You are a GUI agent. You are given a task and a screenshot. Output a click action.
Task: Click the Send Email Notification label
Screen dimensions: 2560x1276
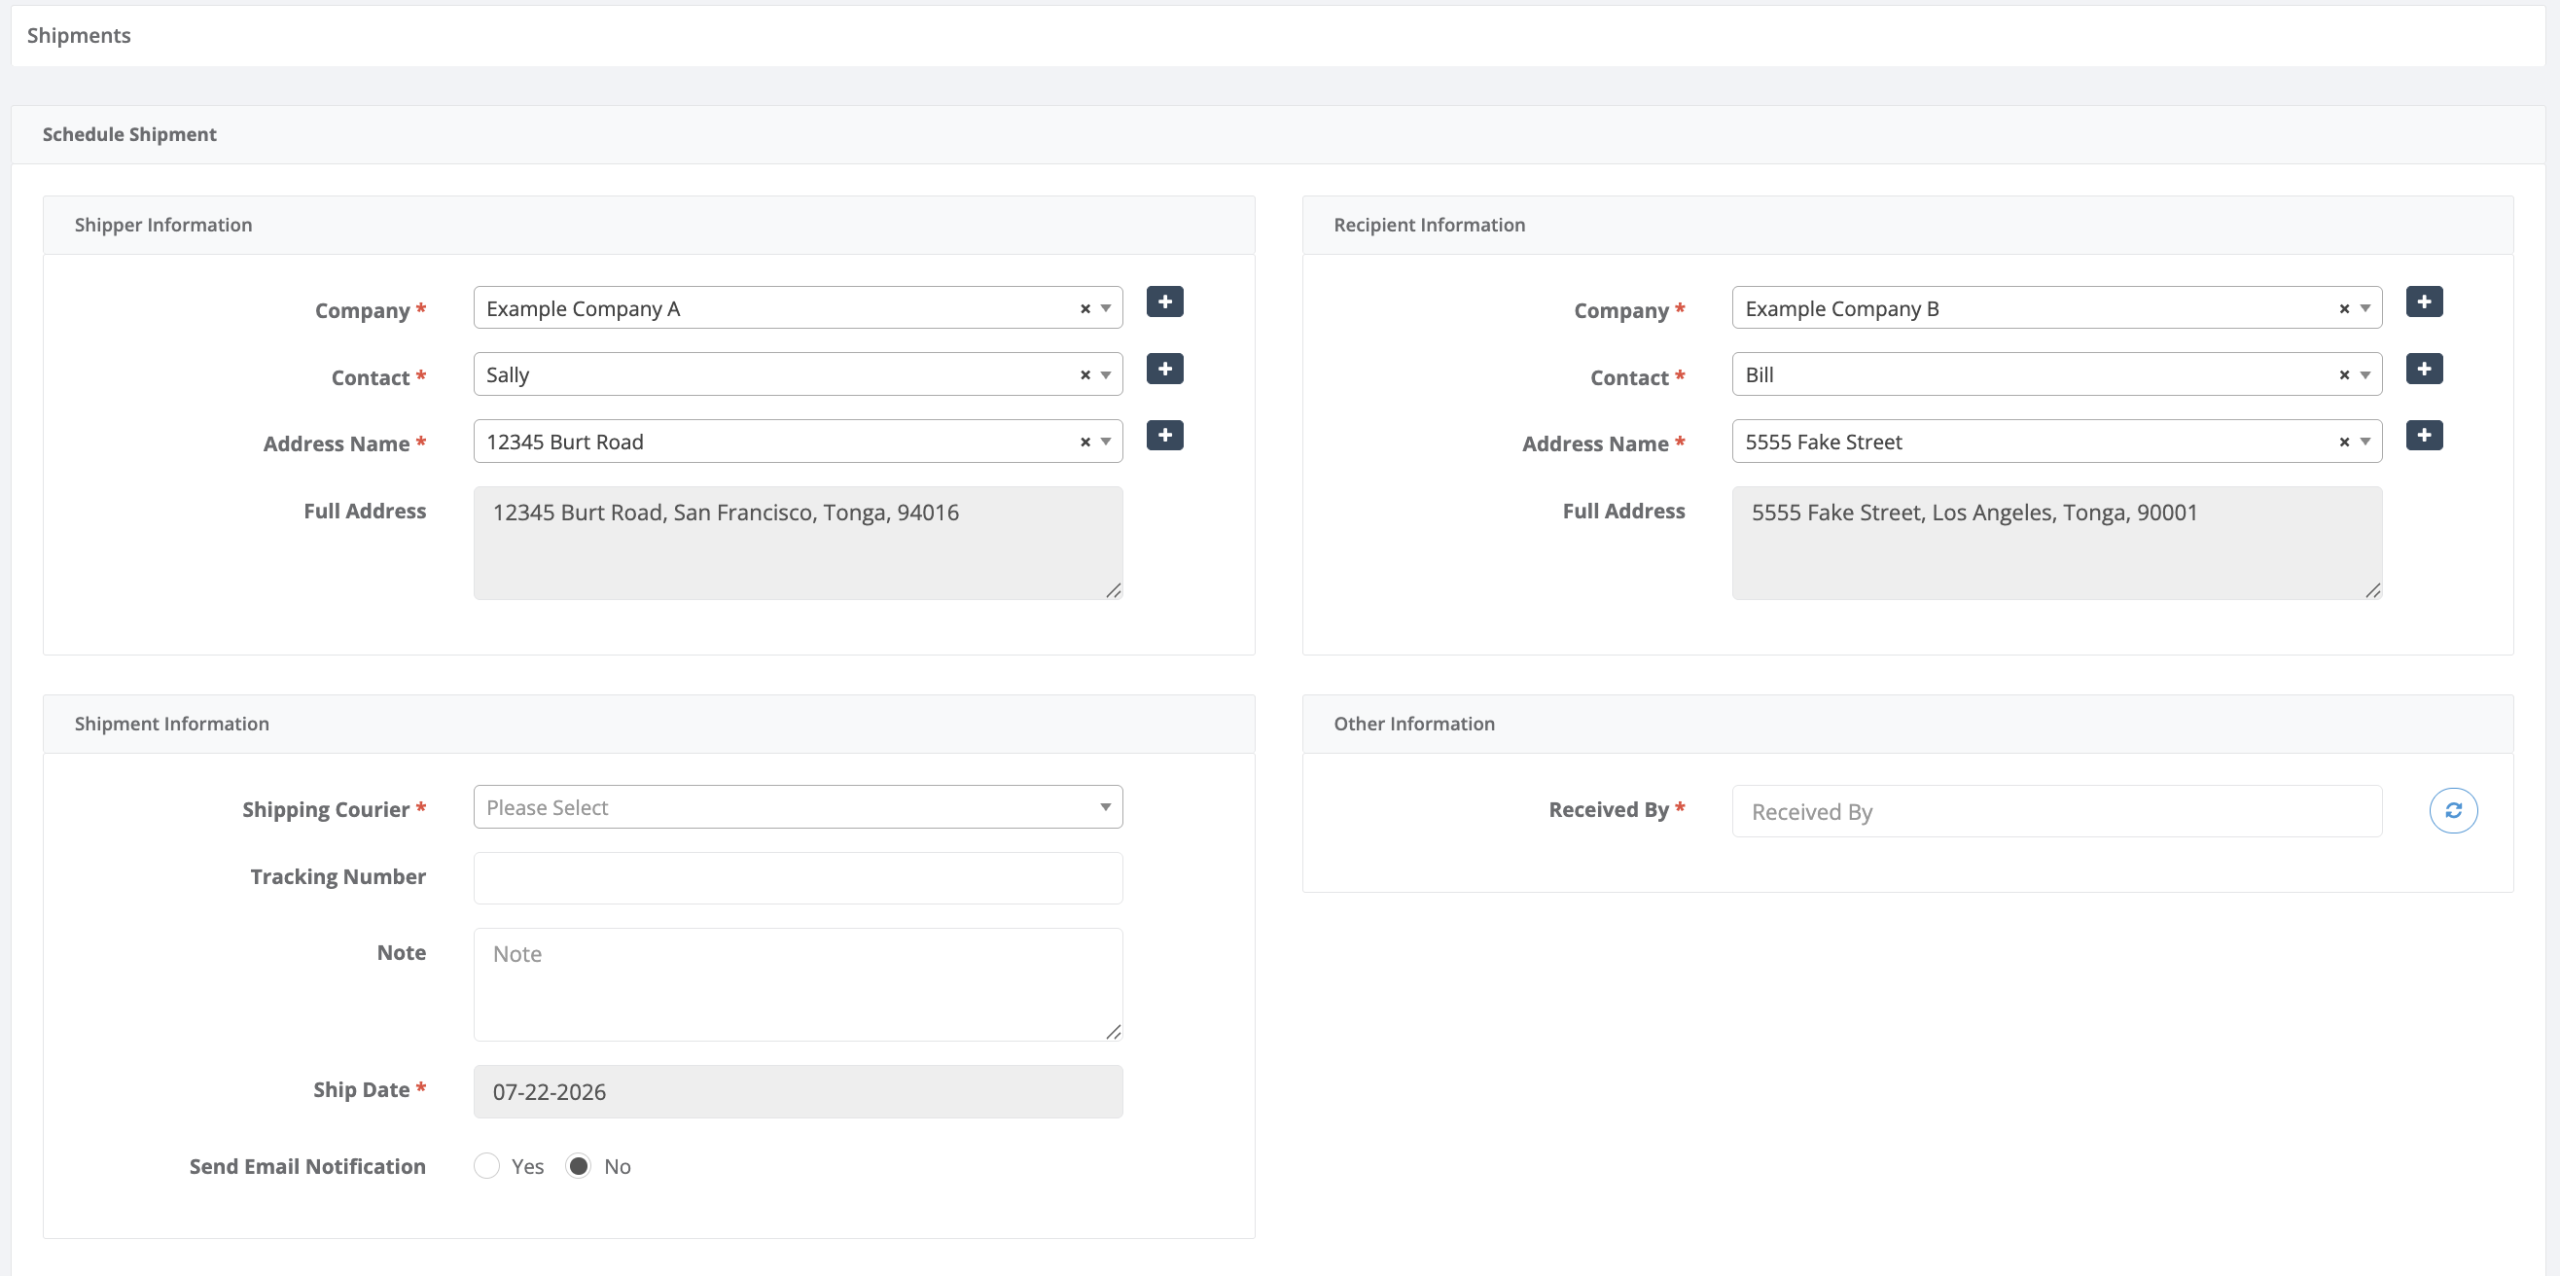coord(308,1166)
